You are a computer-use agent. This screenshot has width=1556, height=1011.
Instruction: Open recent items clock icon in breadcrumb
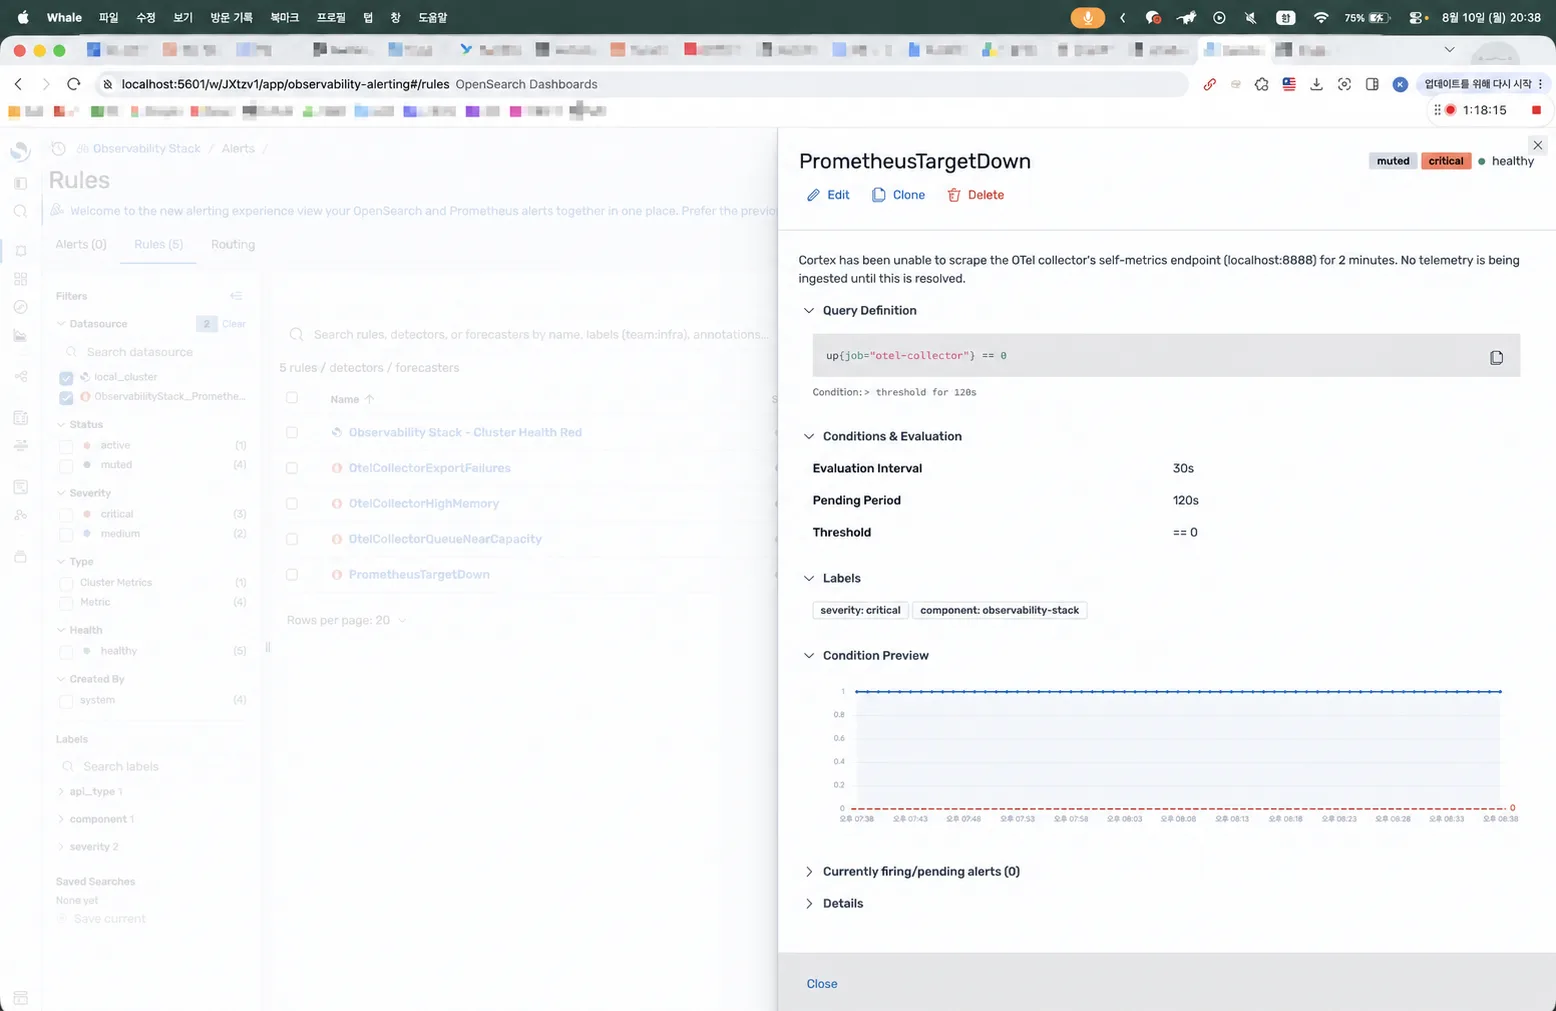(58, 148)
